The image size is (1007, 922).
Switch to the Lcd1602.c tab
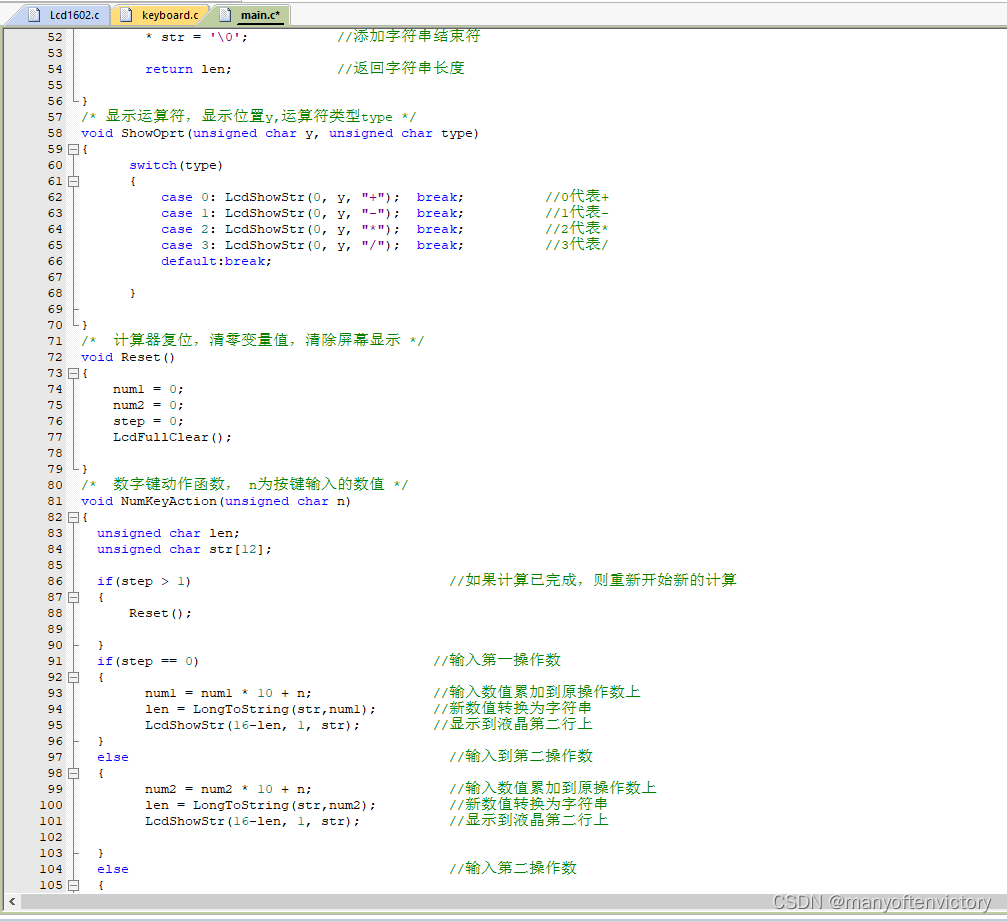(x=63, y=15)
